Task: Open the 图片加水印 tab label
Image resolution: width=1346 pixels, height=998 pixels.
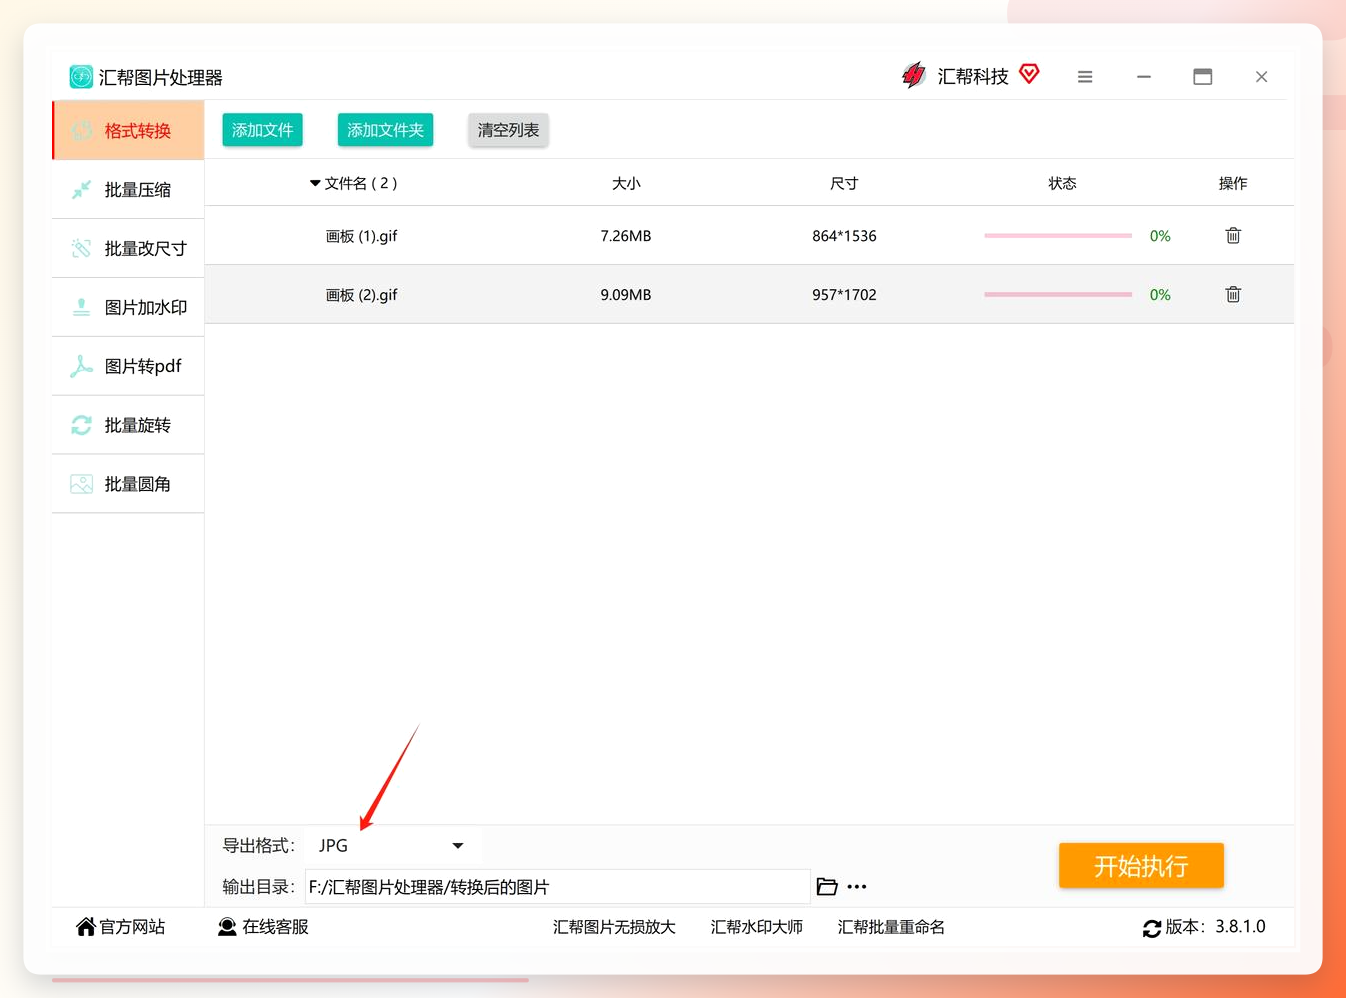Action: click(x=146, y=307)
